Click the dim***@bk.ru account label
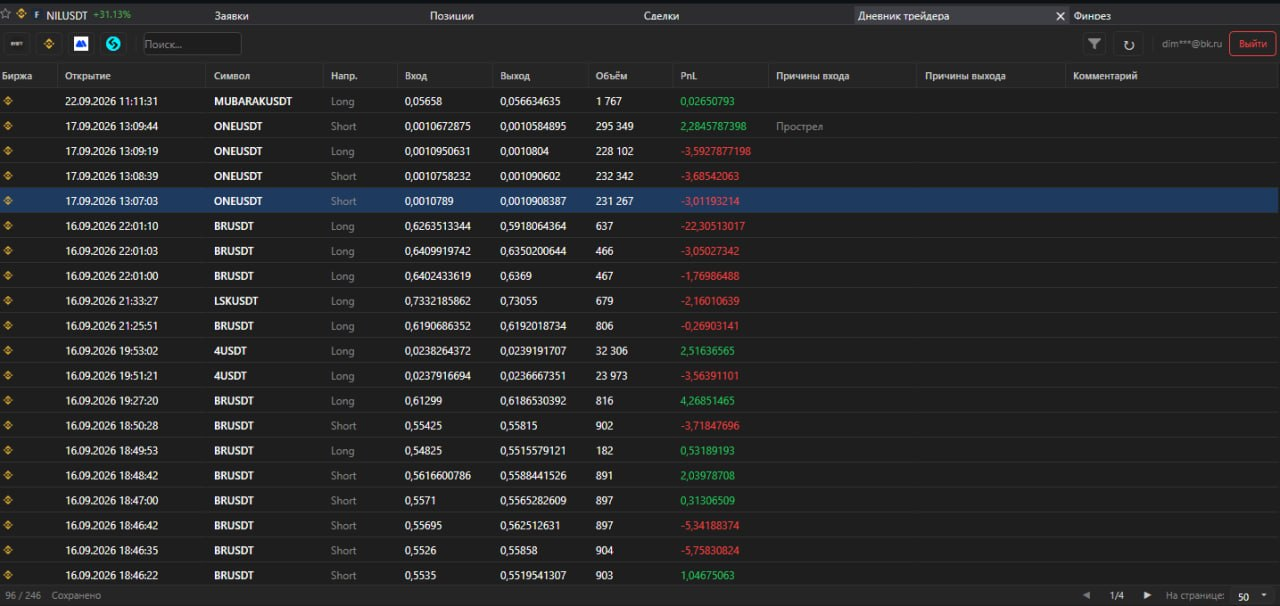Image resolution: width=1280 pixels, height=606 pixels. pos(1192,44)
